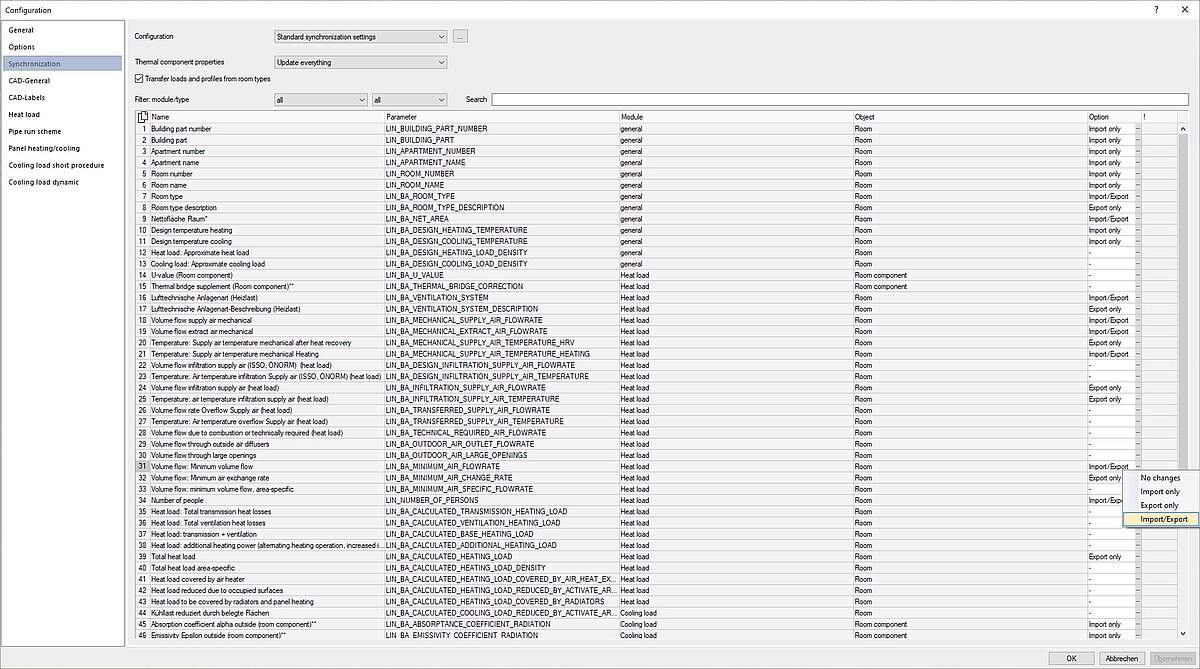
Task: Open the option button for the Room type row
Action: coord(1138,196)
